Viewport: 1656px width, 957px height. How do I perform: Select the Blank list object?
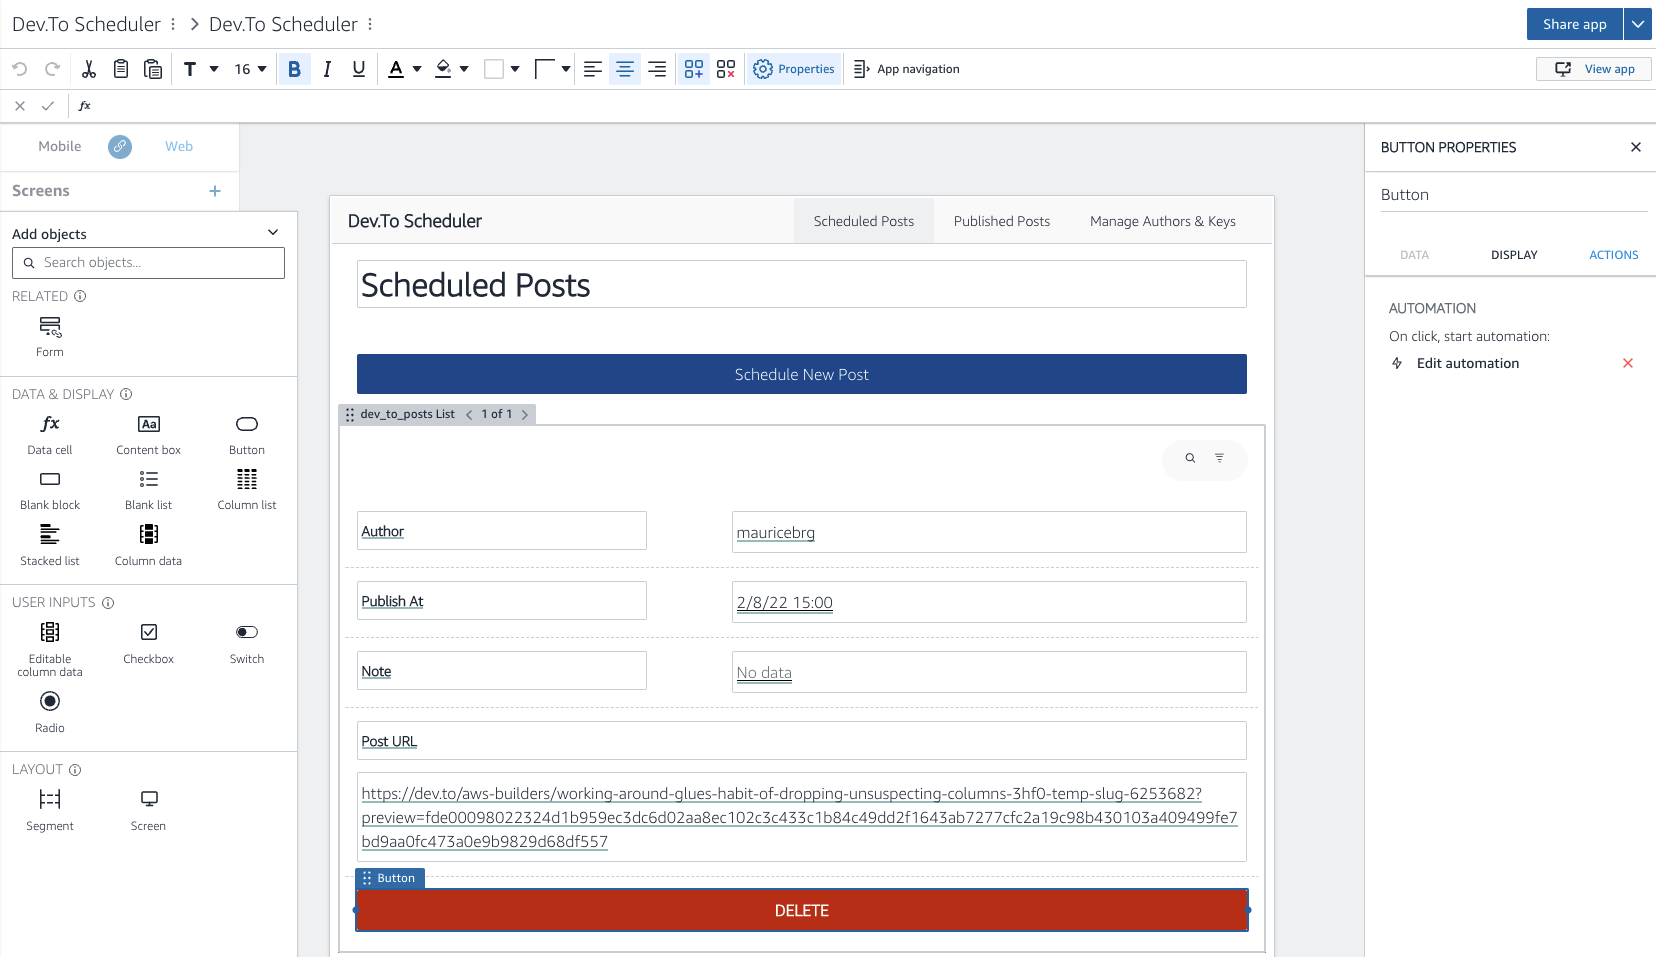[148, 490]
